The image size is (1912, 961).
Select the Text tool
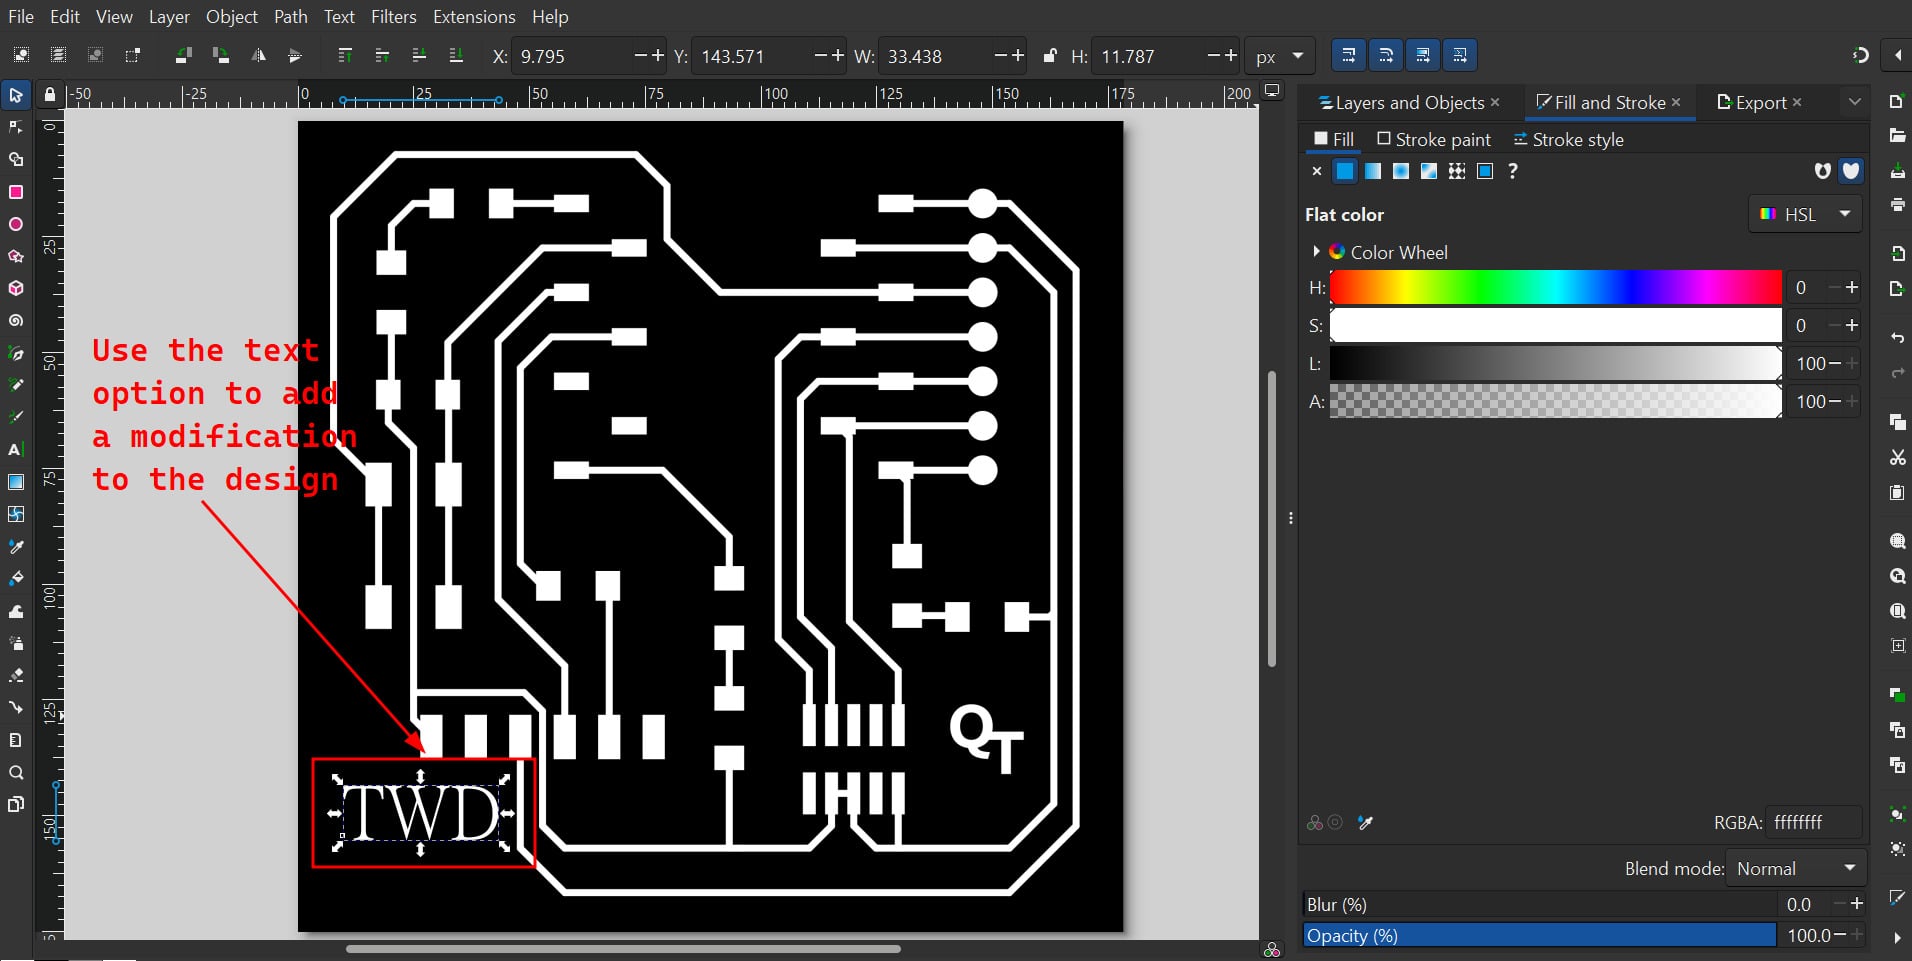tap(16, 450)
